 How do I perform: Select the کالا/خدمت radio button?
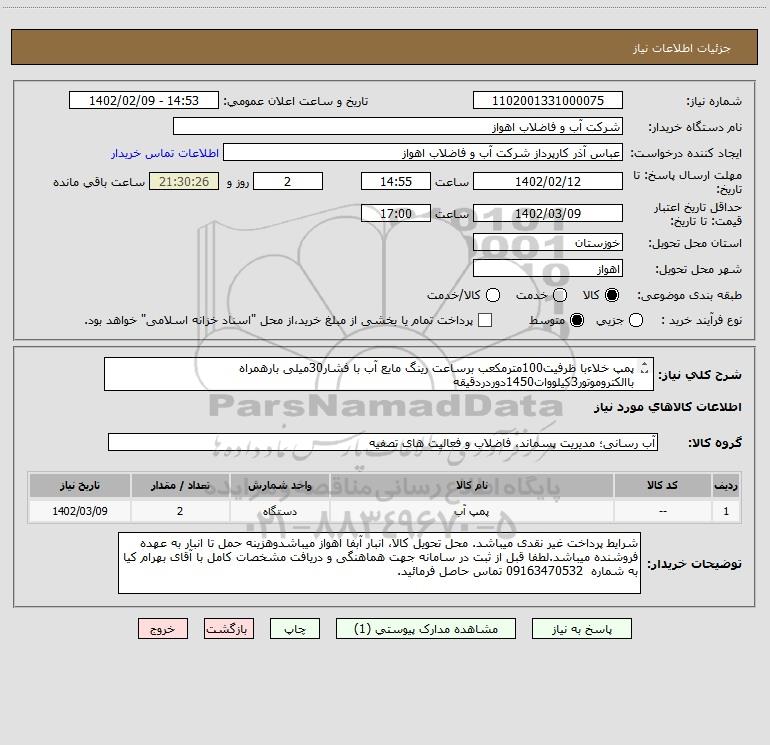tap(493, 295)
